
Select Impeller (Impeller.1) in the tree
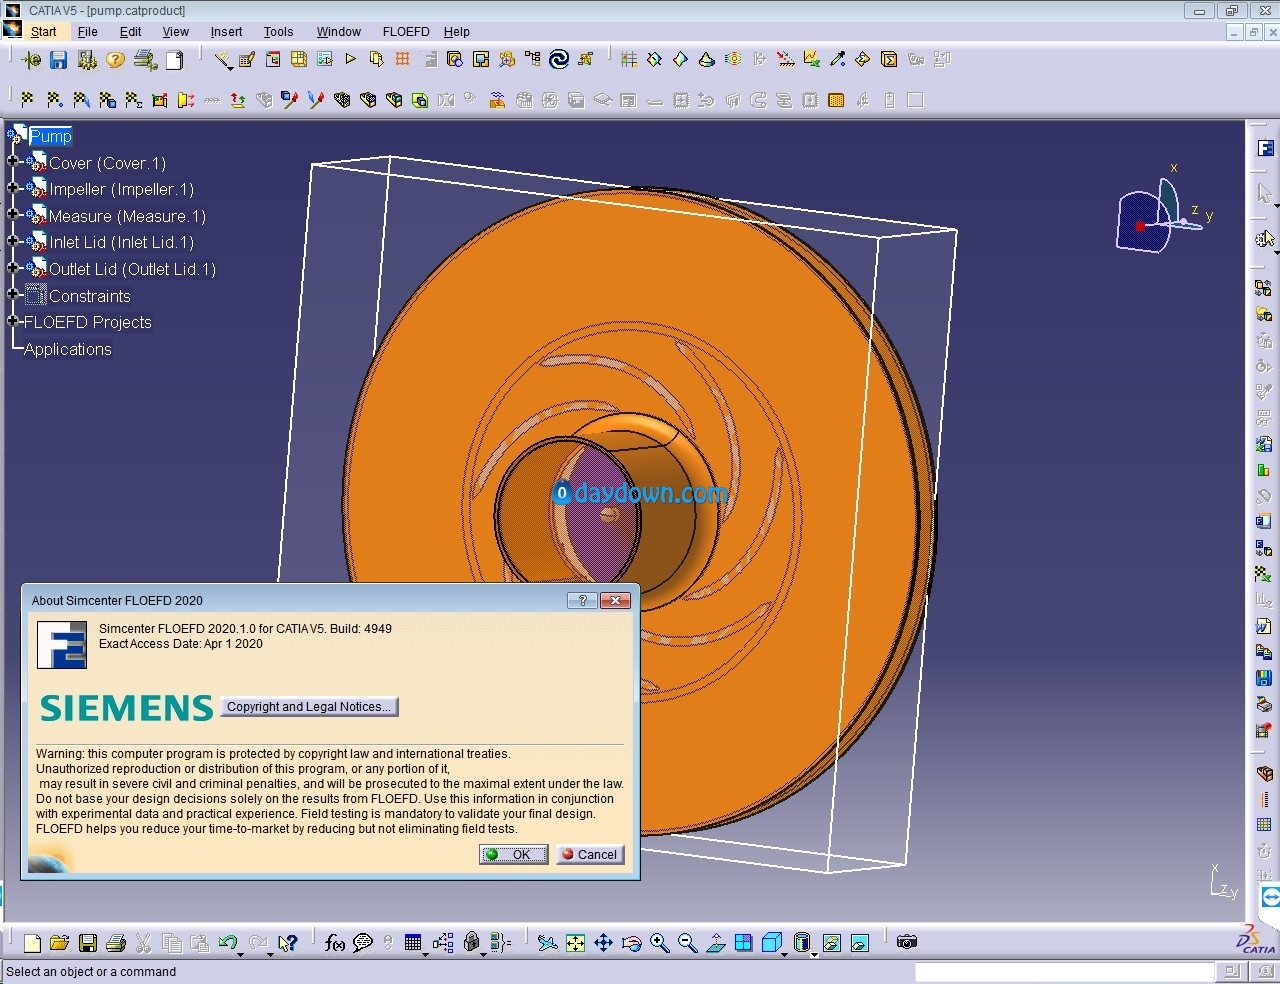coord(122,189)
